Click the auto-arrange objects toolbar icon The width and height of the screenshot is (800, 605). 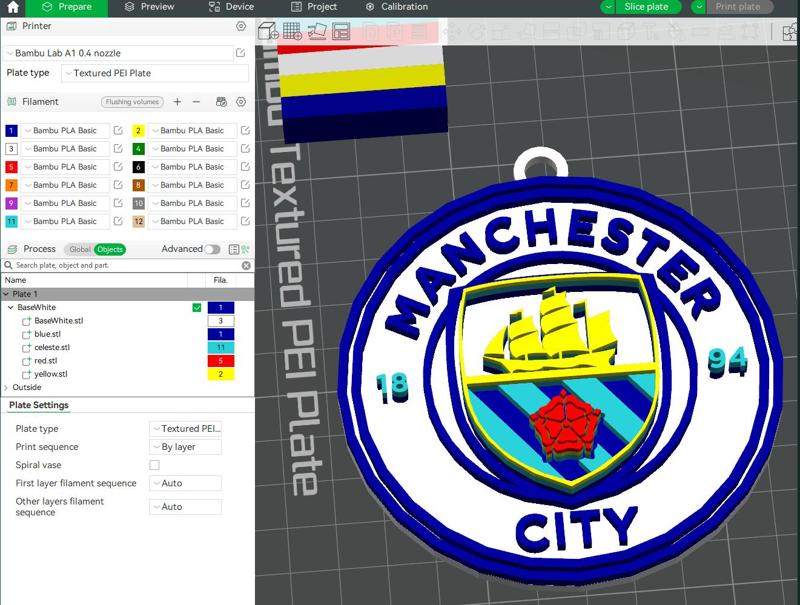pos(316,32)
